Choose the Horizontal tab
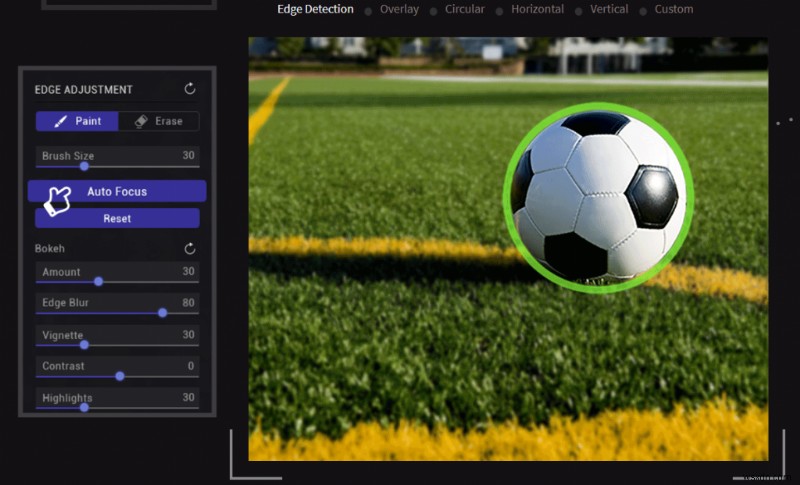 [x=537, y=9]
